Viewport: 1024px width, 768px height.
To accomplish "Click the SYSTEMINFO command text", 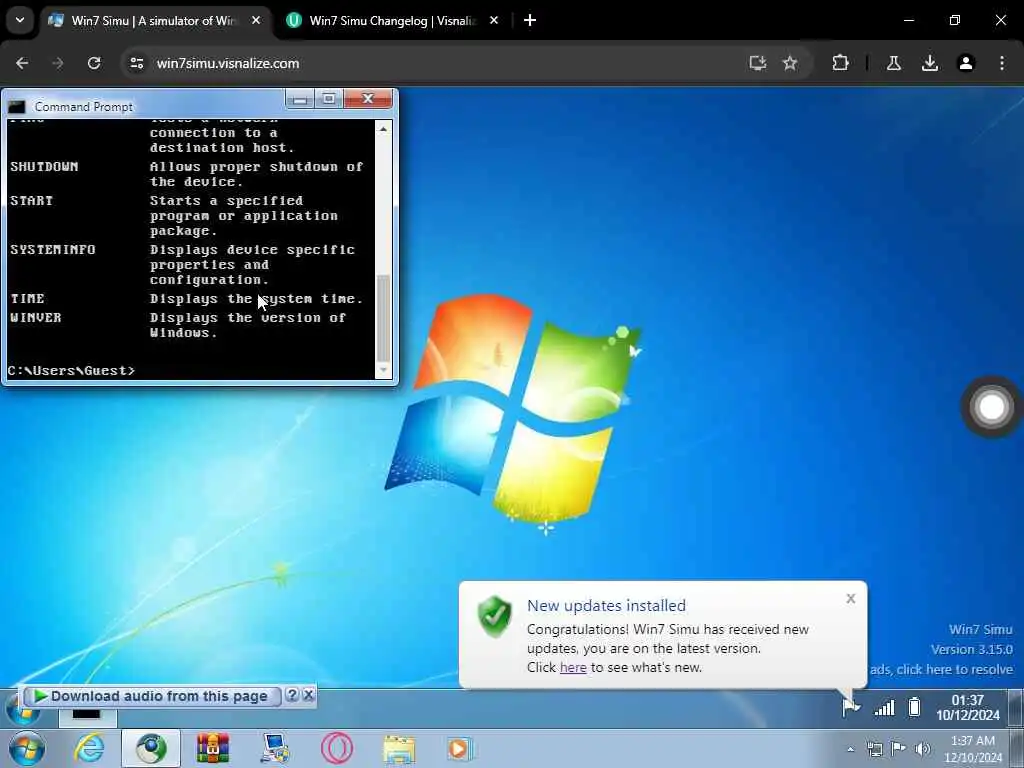I will (x=53, y=249).
